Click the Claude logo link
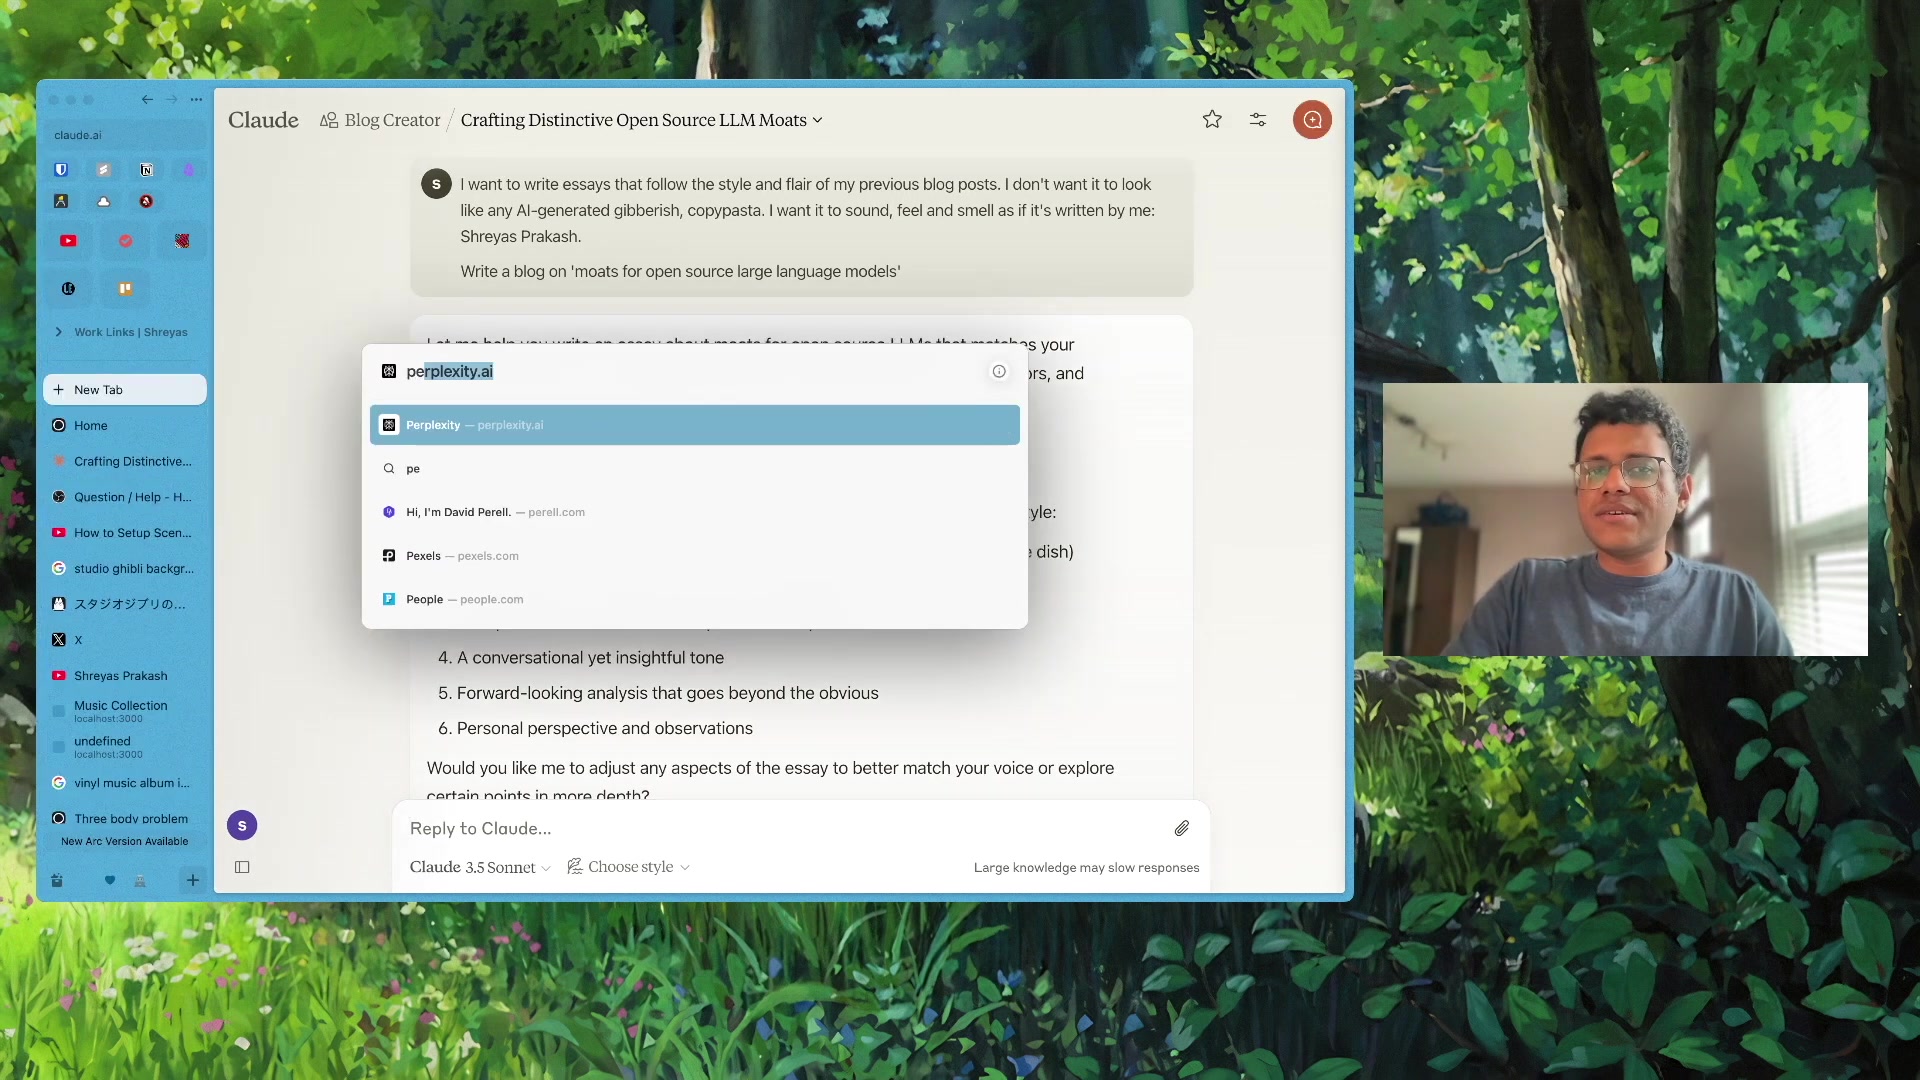 click(263, 120)
